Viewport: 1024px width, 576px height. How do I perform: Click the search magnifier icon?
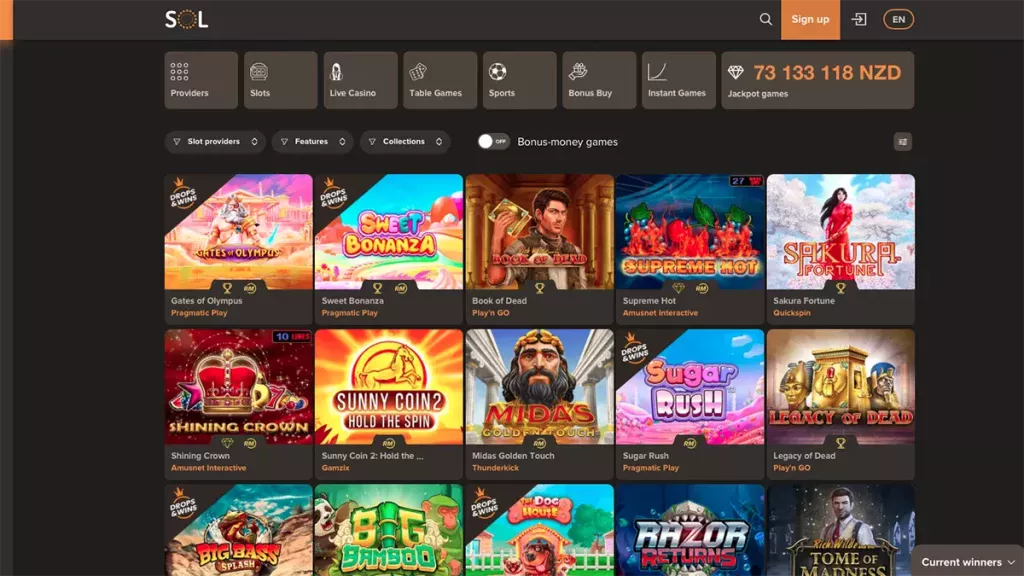[x=766, y=19]
